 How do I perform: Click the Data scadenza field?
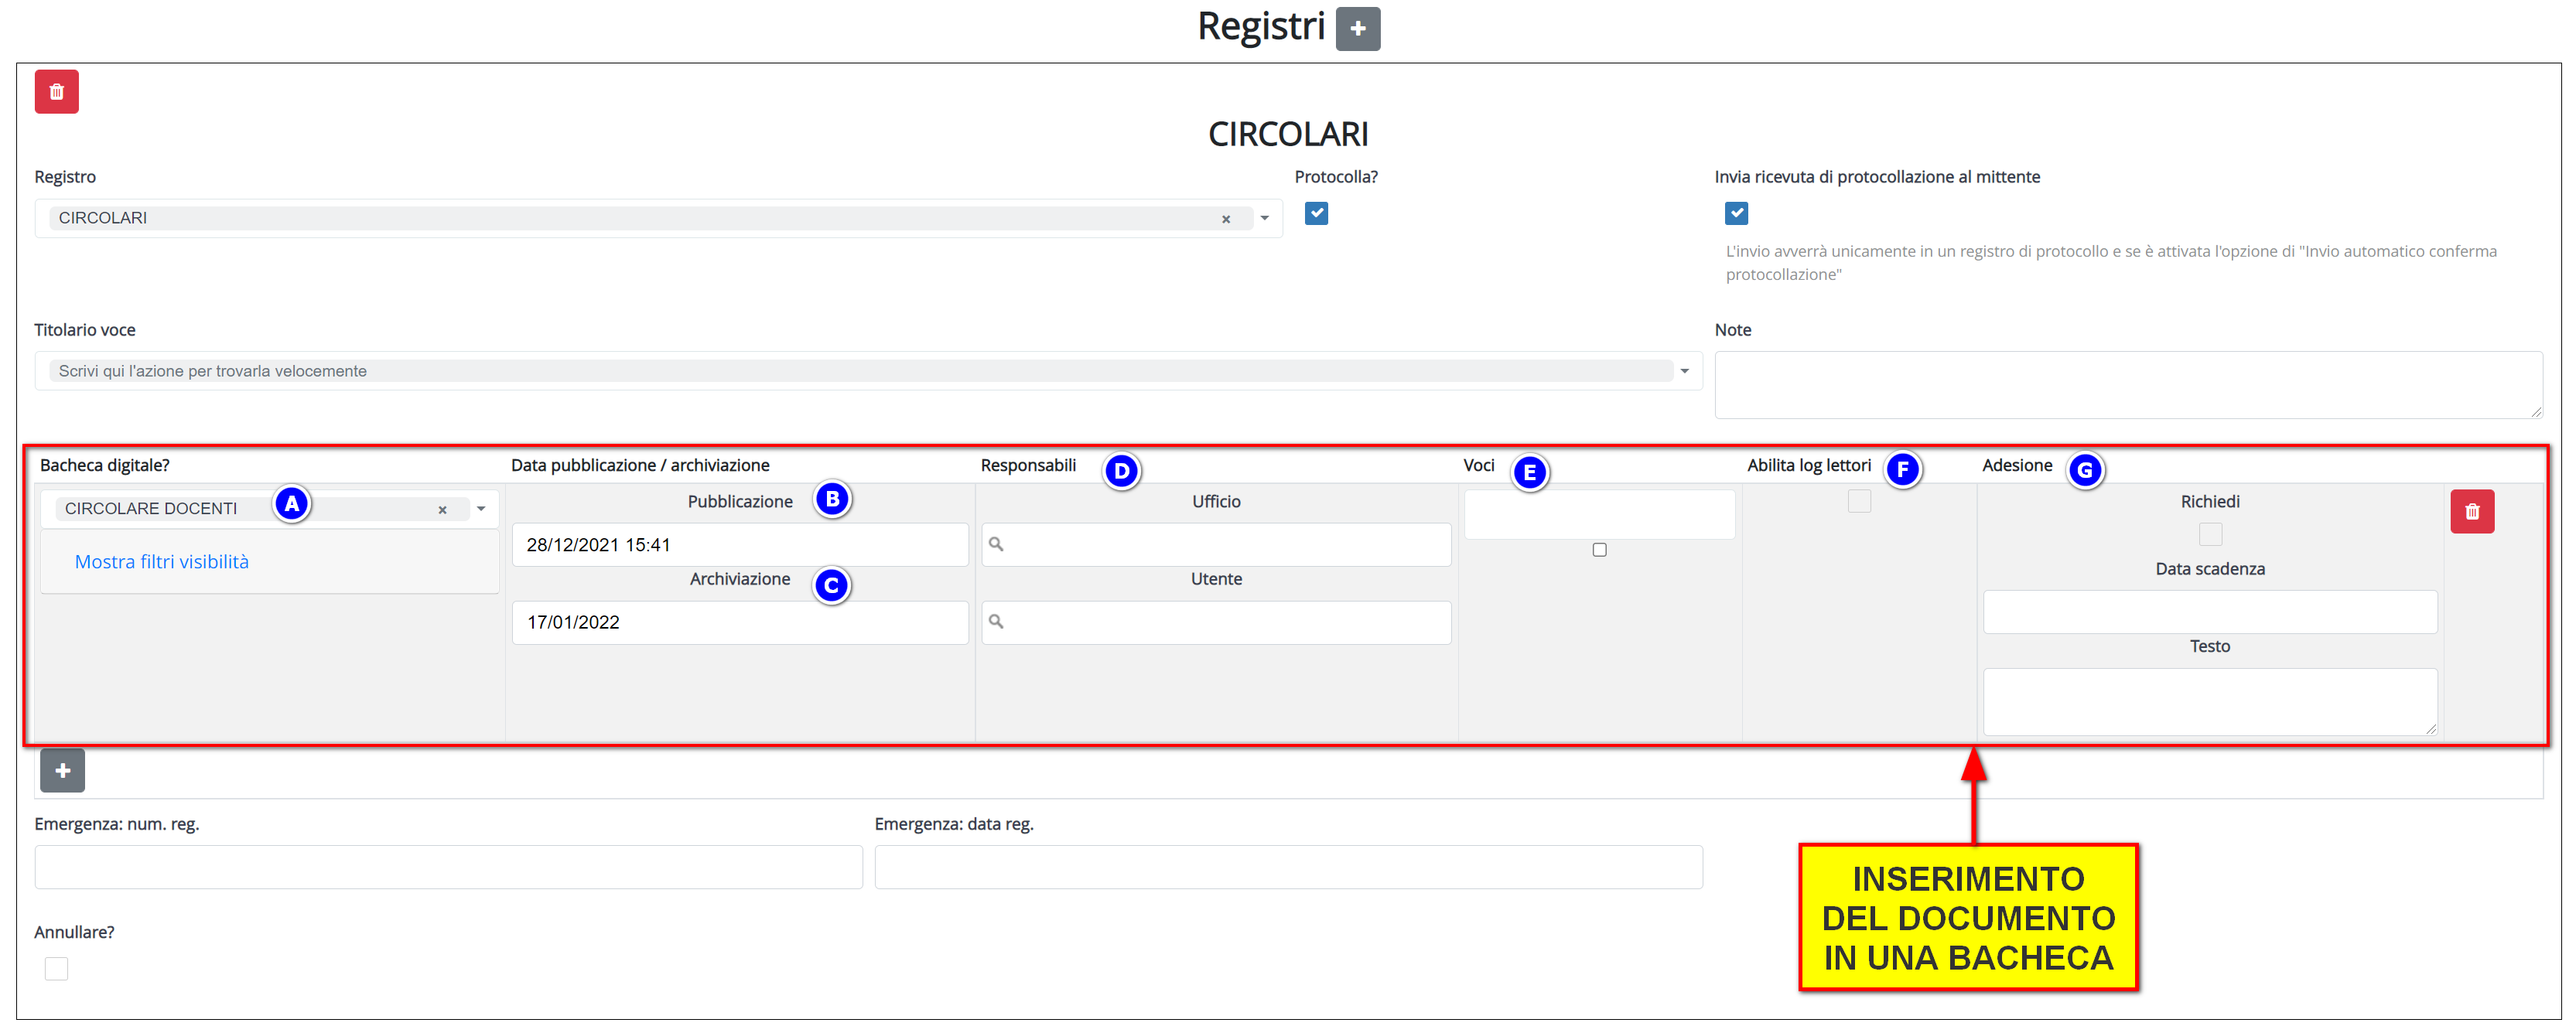2210,612
